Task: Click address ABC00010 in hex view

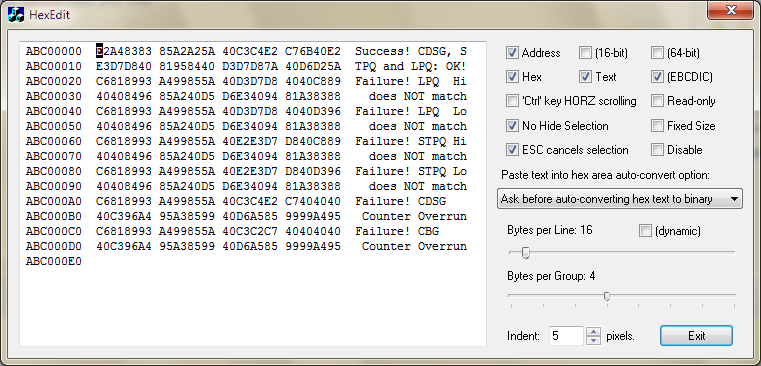Action: point(54,66)
